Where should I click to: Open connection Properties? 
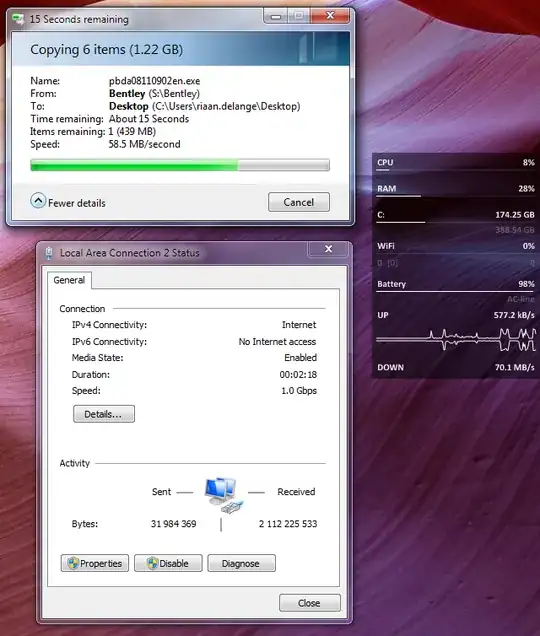click(x=95, y=563)
